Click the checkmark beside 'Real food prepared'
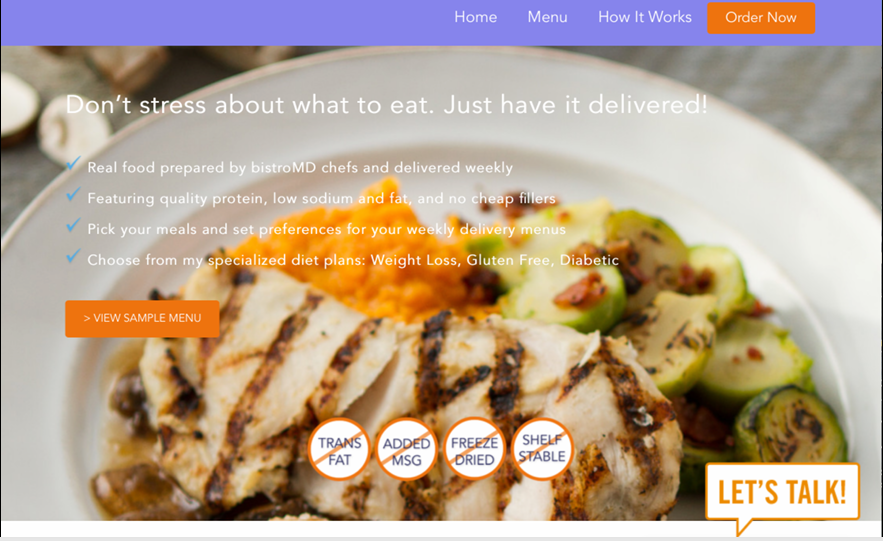Viewport: 883px width, 541px height. coord(73,164)
